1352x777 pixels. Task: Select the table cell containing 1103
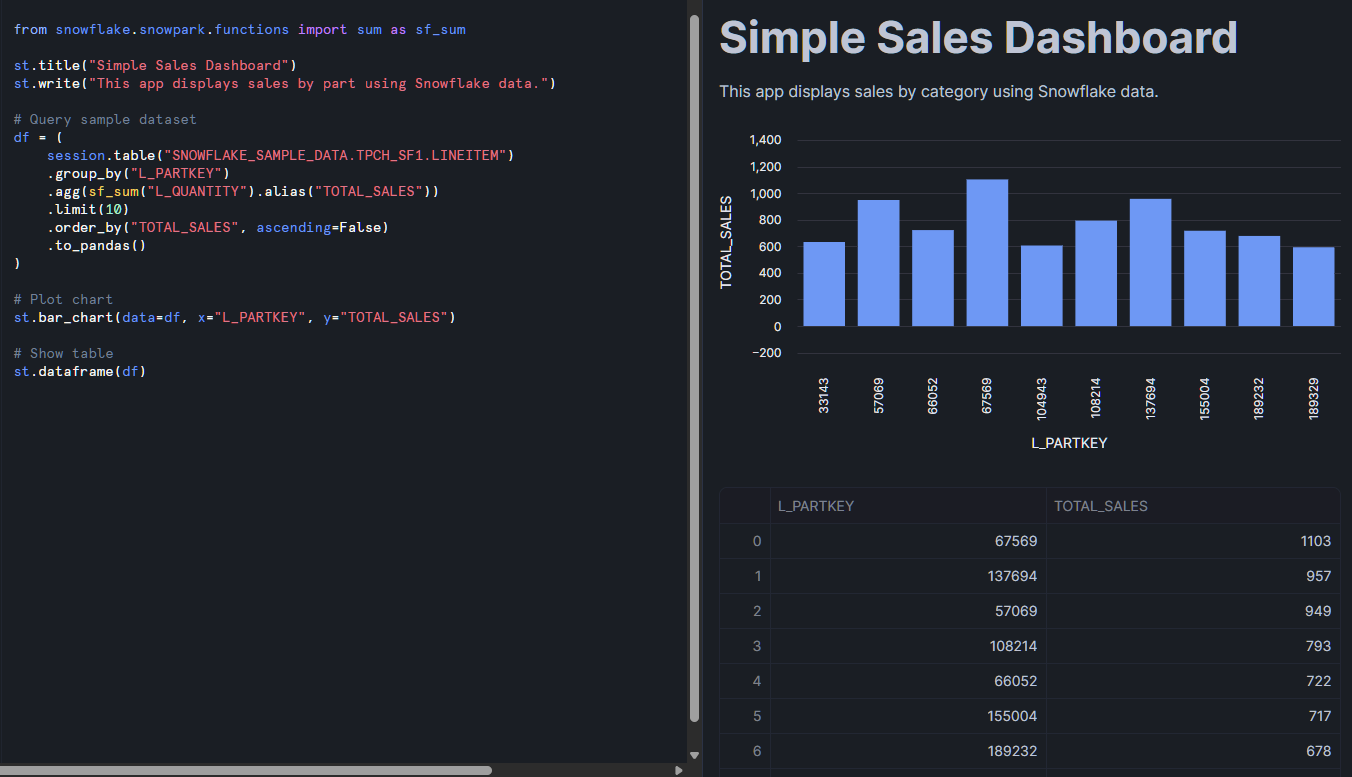point(1192,541)
